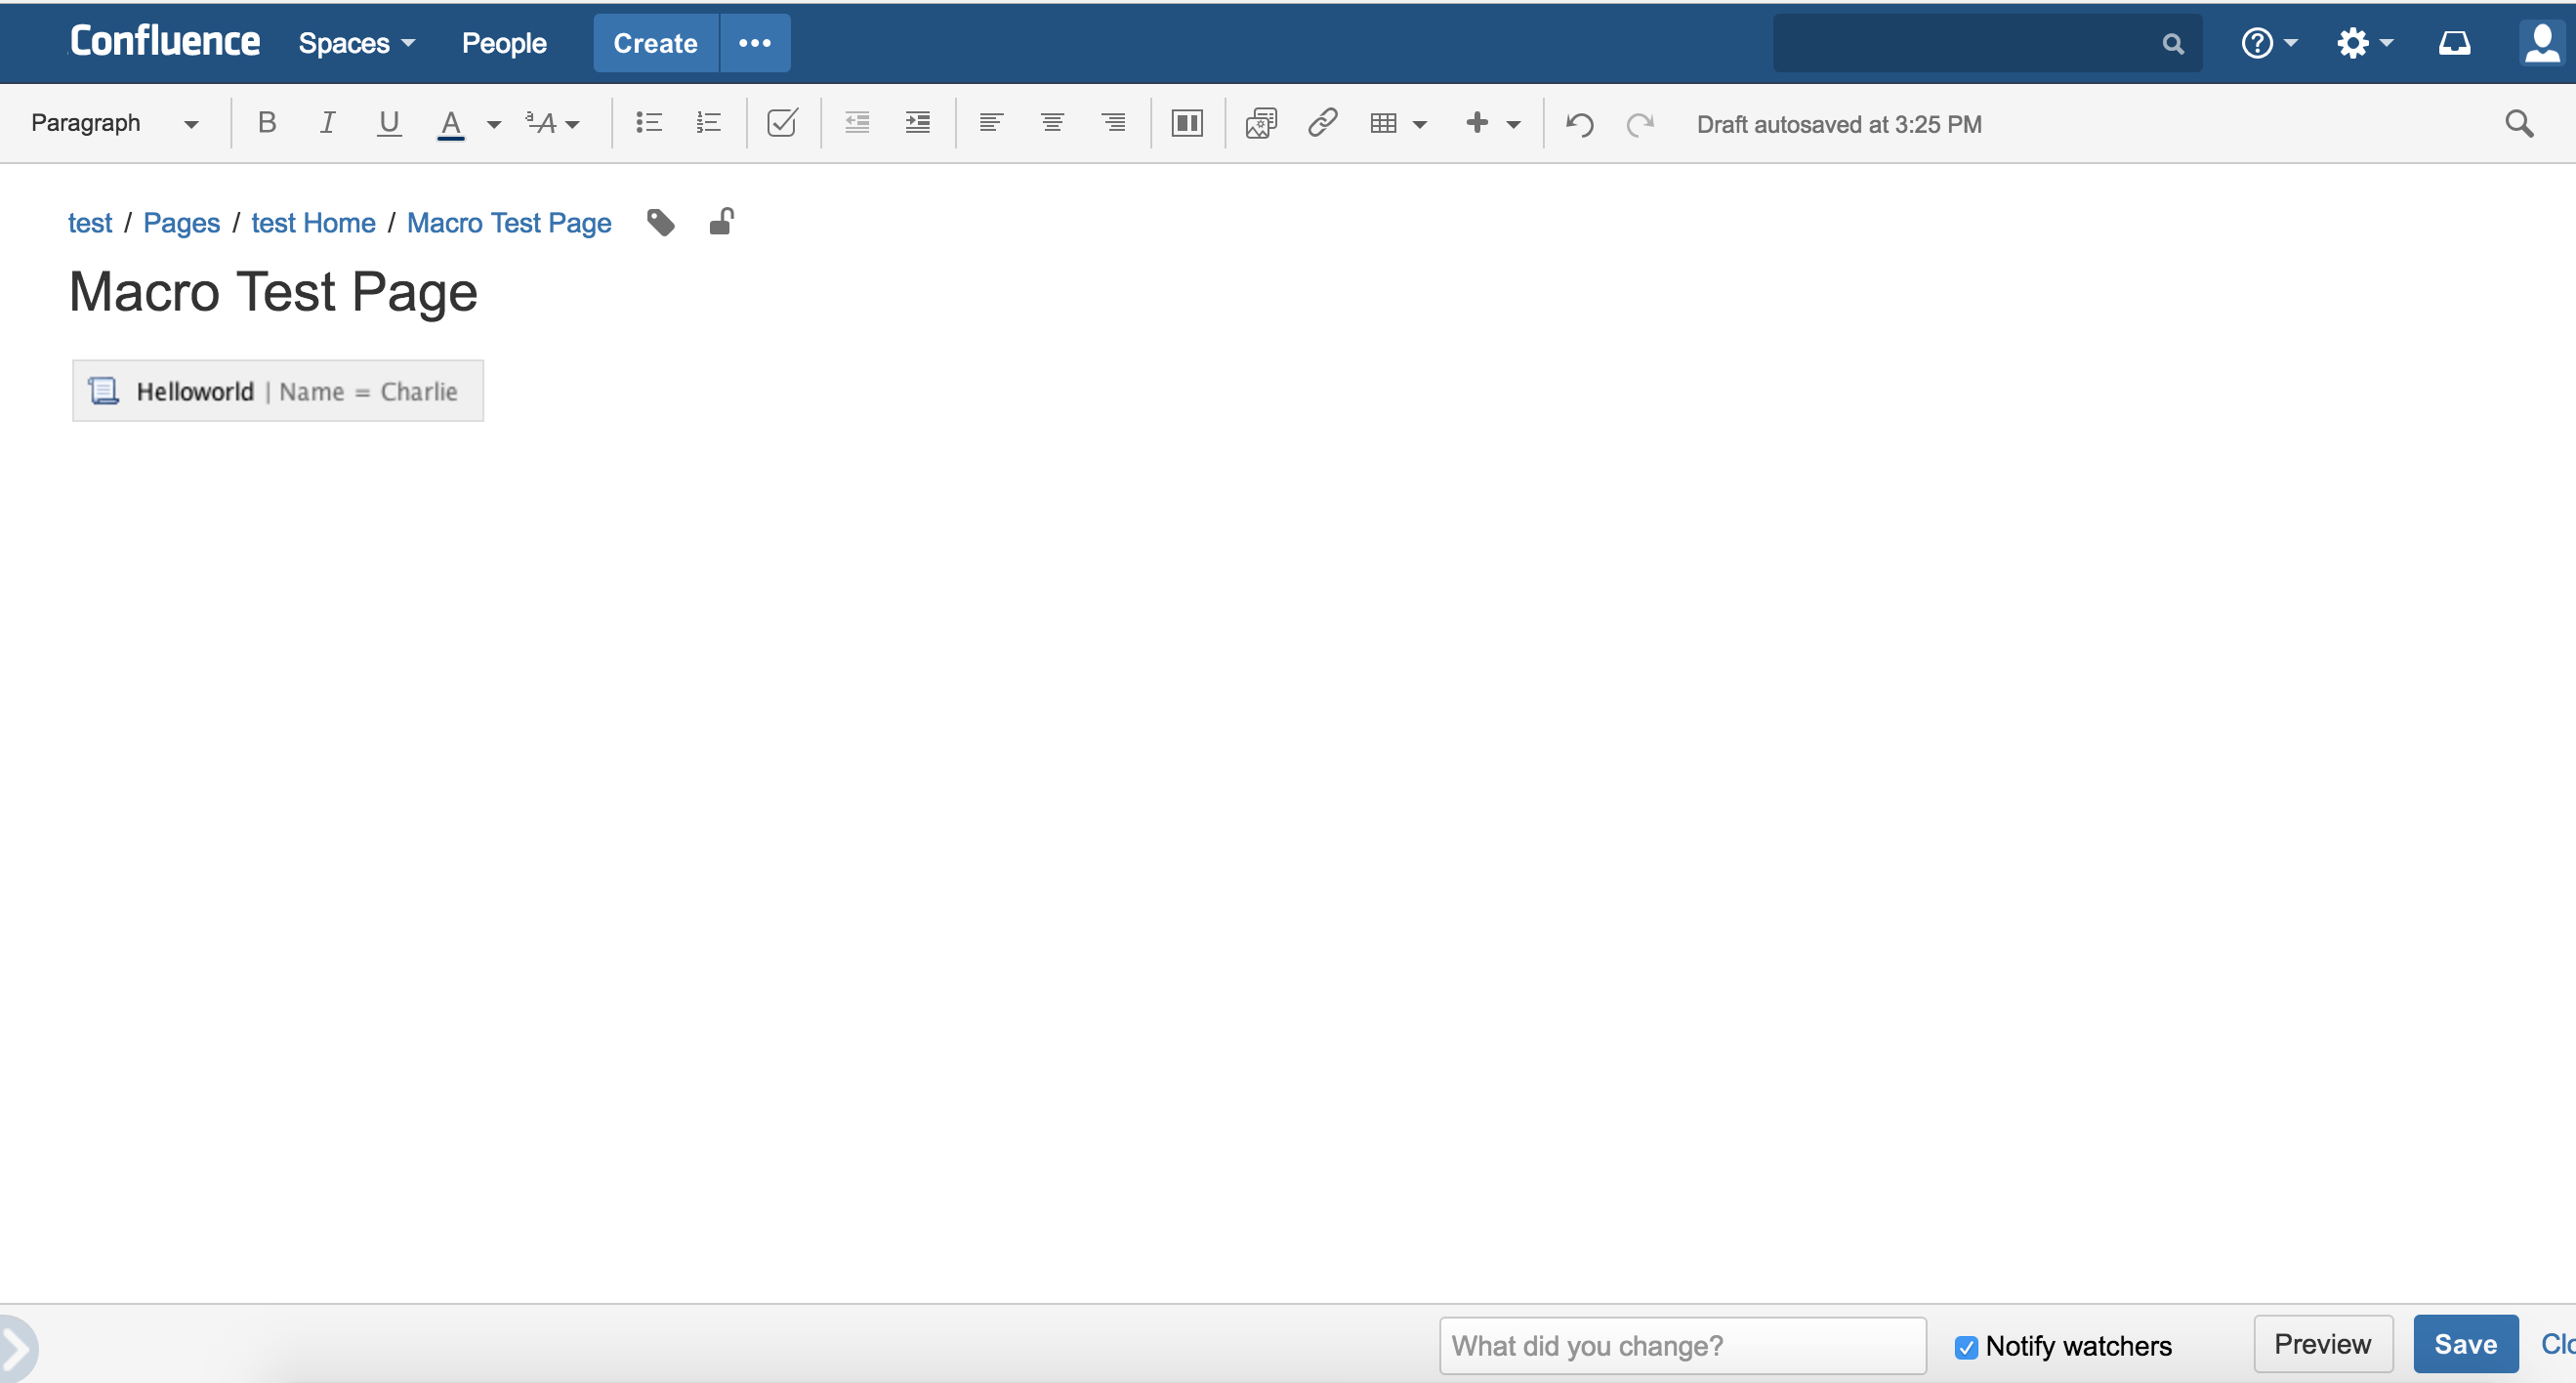Insert a task list checkbox
The width and height of the screenshot is (2576, 1383).
coord(781,123)
